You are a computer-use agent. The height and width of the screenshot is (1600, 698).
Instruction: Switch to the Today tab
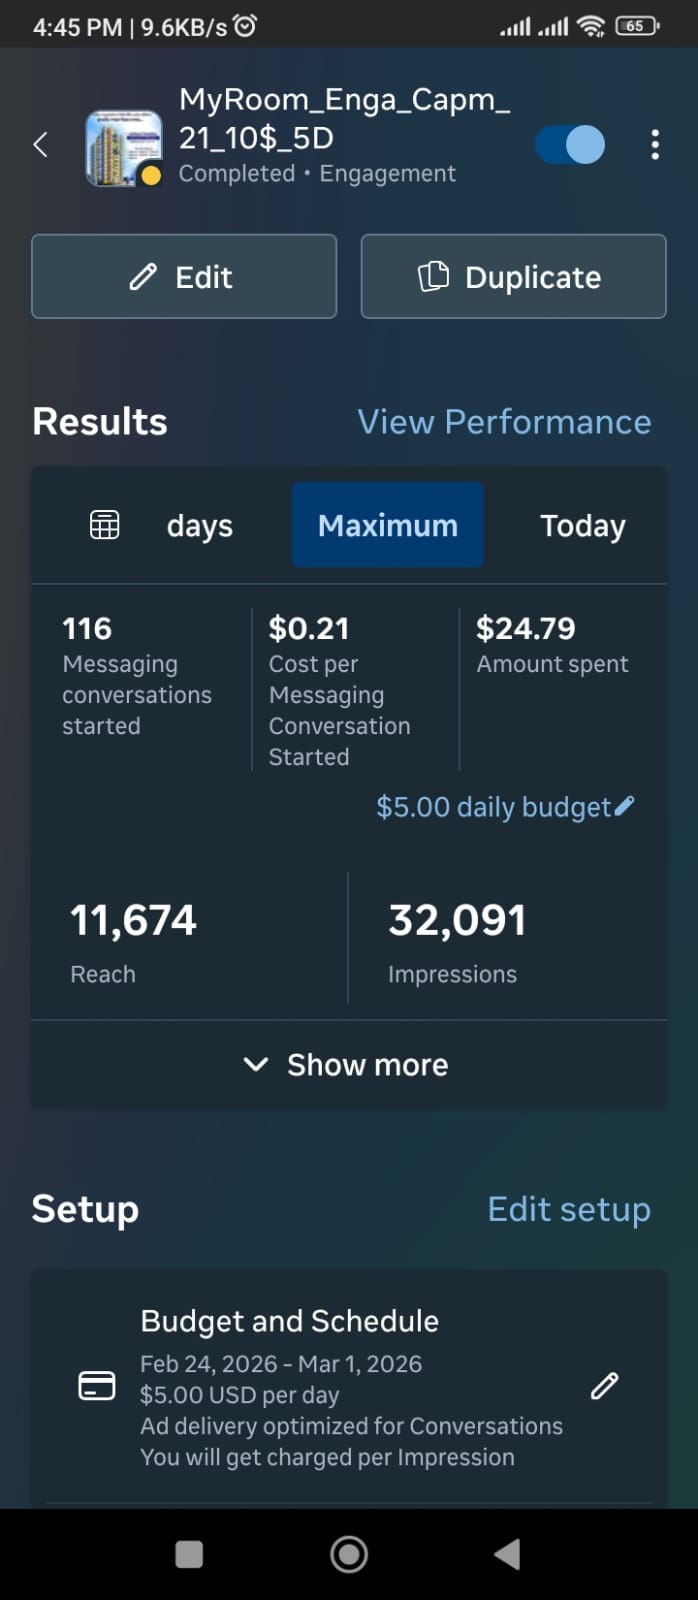[x=583, y=526]
